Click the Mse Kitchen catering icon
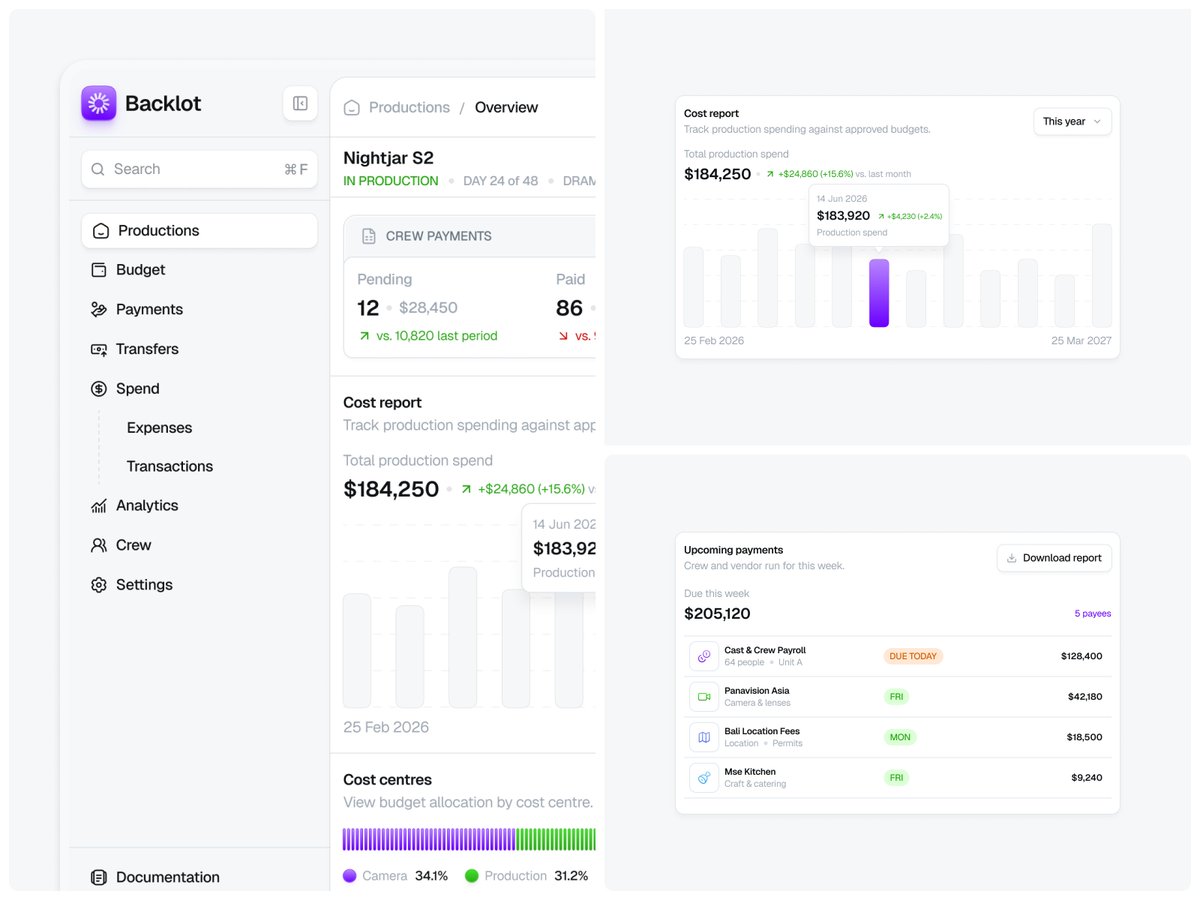Image resolution: width=1200 pixels, height=900 pixels. pos(704,777)
